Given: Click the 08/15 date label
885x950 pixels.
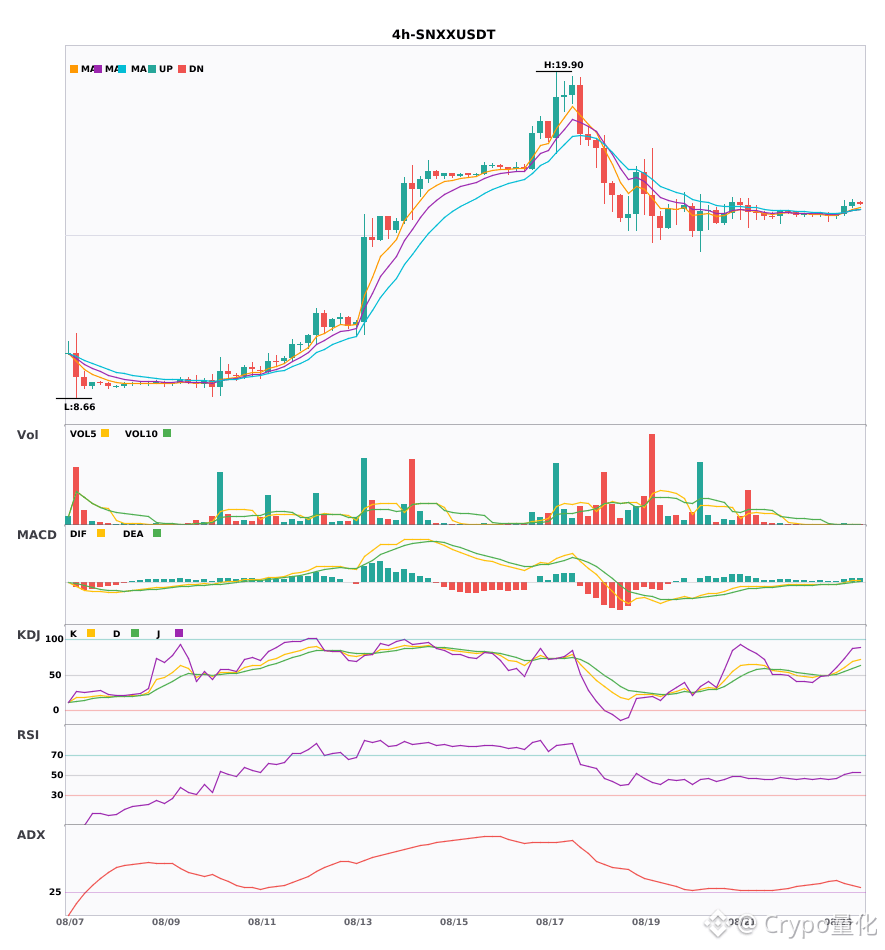Looking at the screenshot, I should pos(454,922).
